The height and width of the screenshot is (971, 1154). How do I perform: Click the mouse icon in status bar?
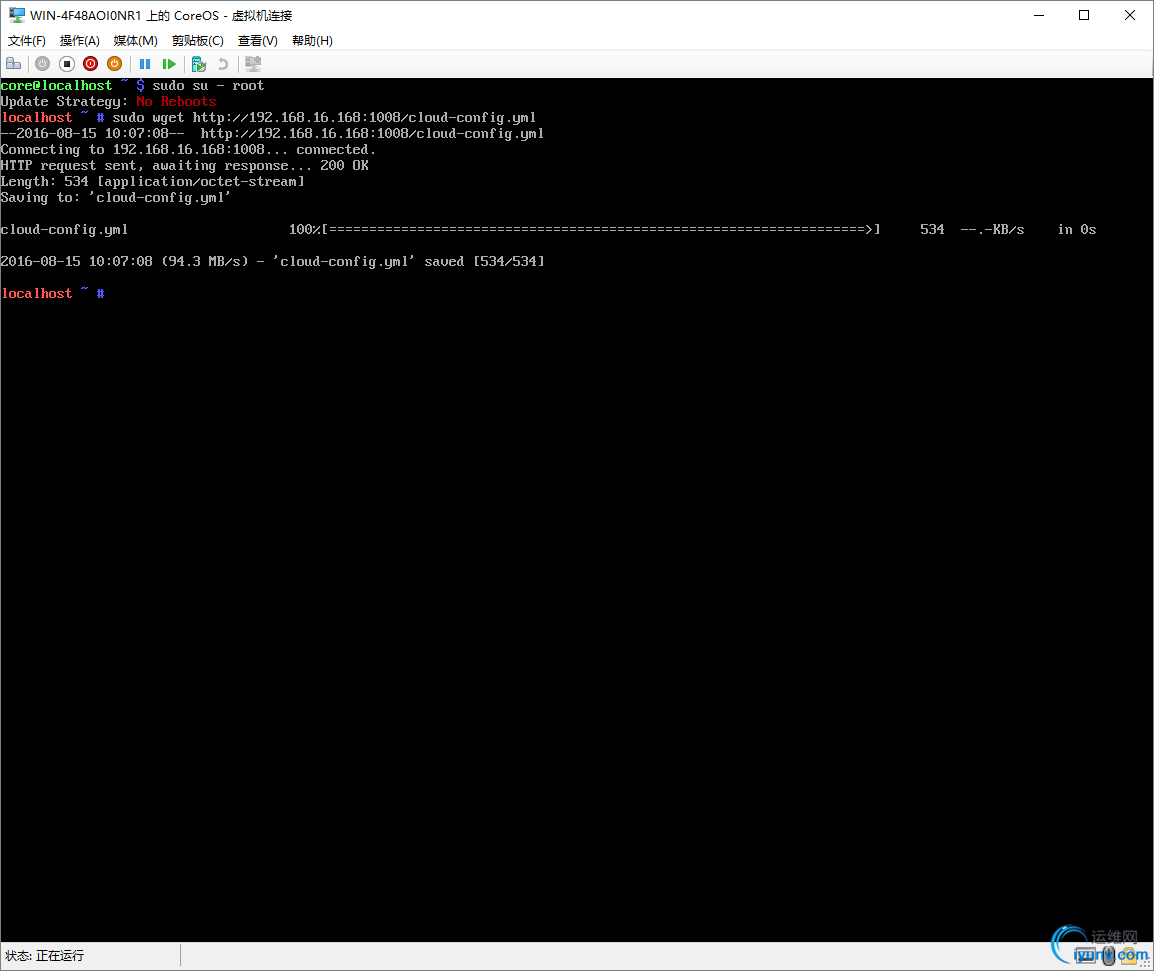pyautogui.click(x=1108, y=956)
